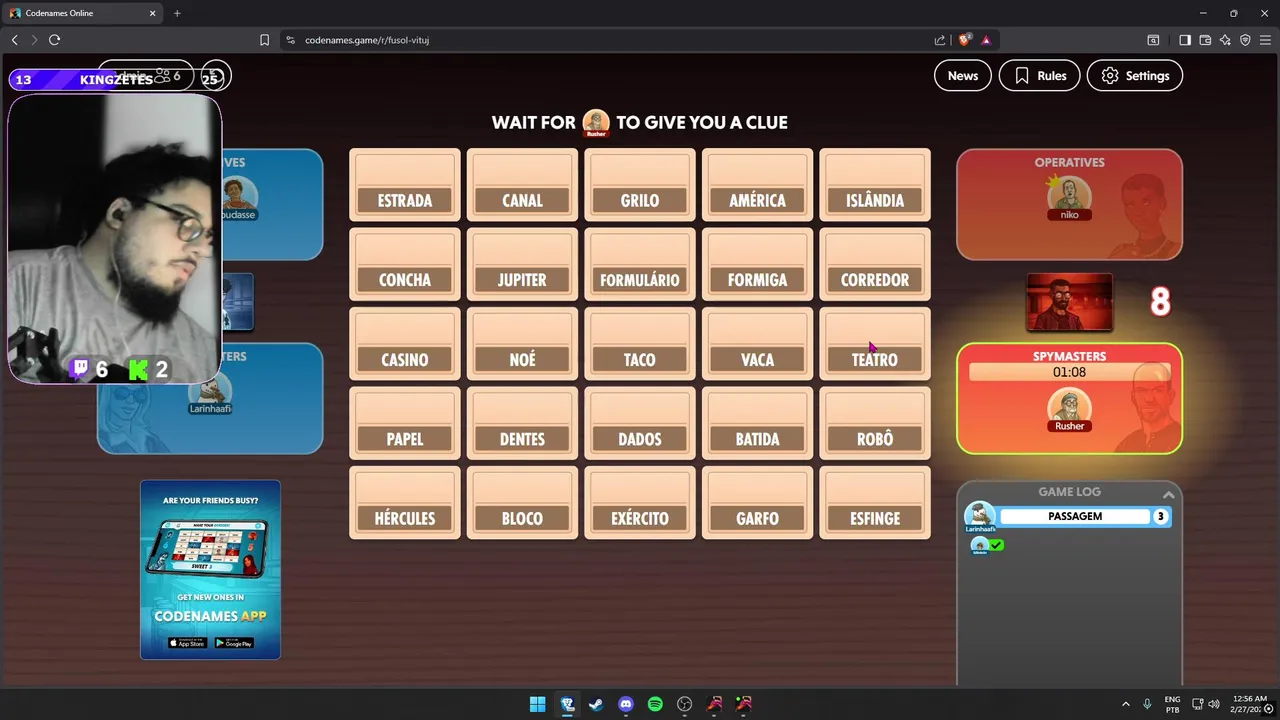
Task: Close the Codenames Online tab
Action: [153, 13]
